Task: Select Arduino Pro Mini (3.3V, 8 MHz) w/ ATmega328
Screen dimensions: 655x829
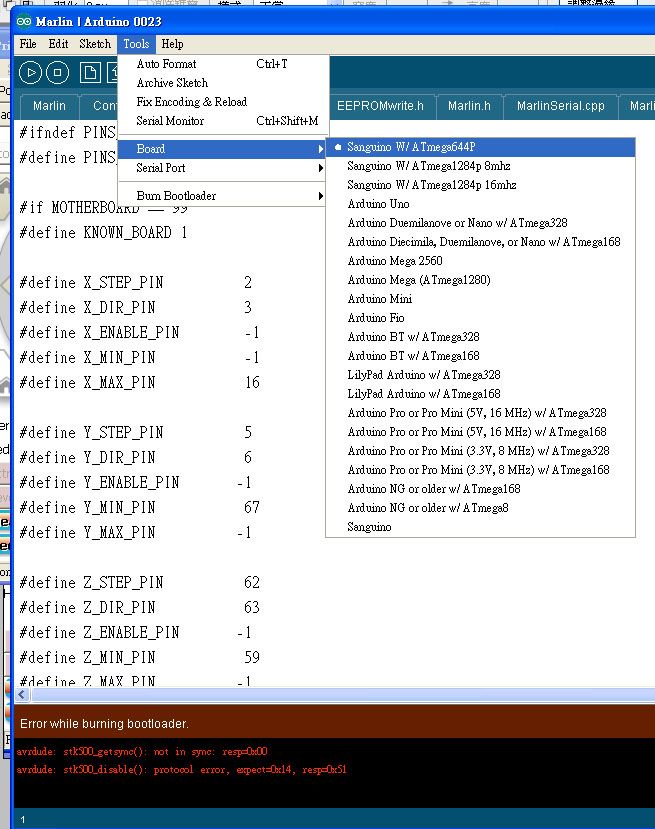Action: [481, 452]
